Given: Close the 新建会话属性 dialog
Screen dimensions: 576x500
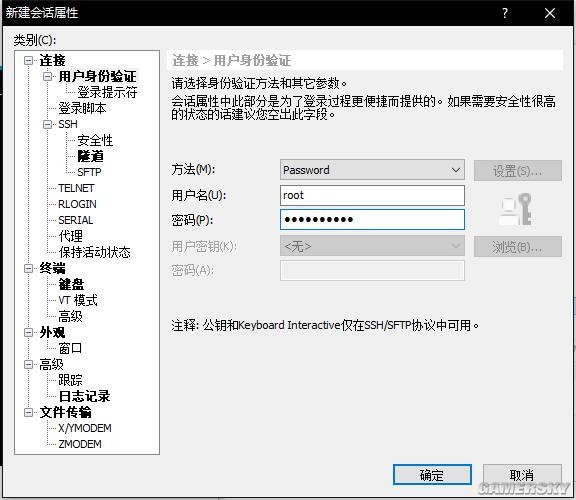Looking at the screenshot, I should 550,13.
